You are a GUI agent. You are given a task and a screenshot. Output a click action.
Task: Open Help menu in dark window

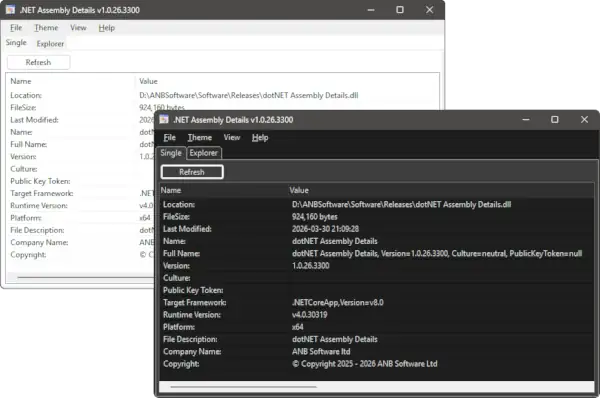(260, 137)
